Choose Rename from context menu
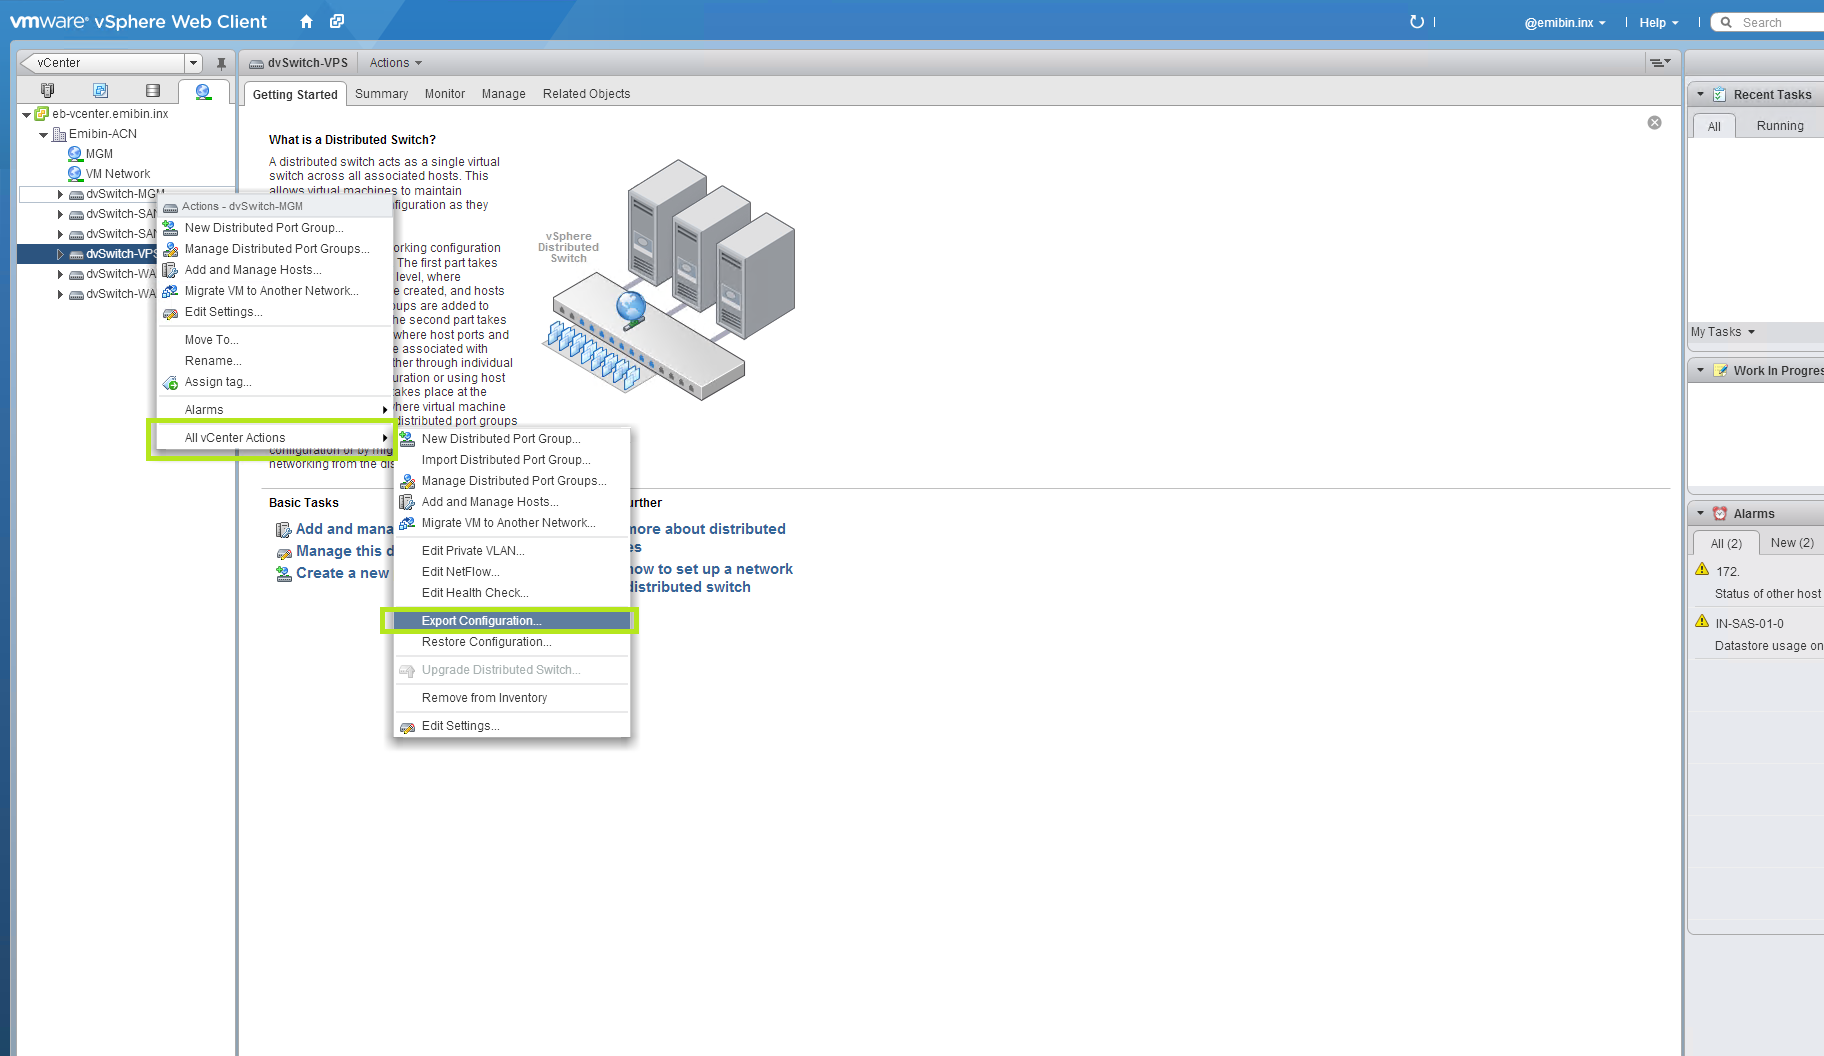Viewport: 1824px width, 1056px height. coord(275,361)
